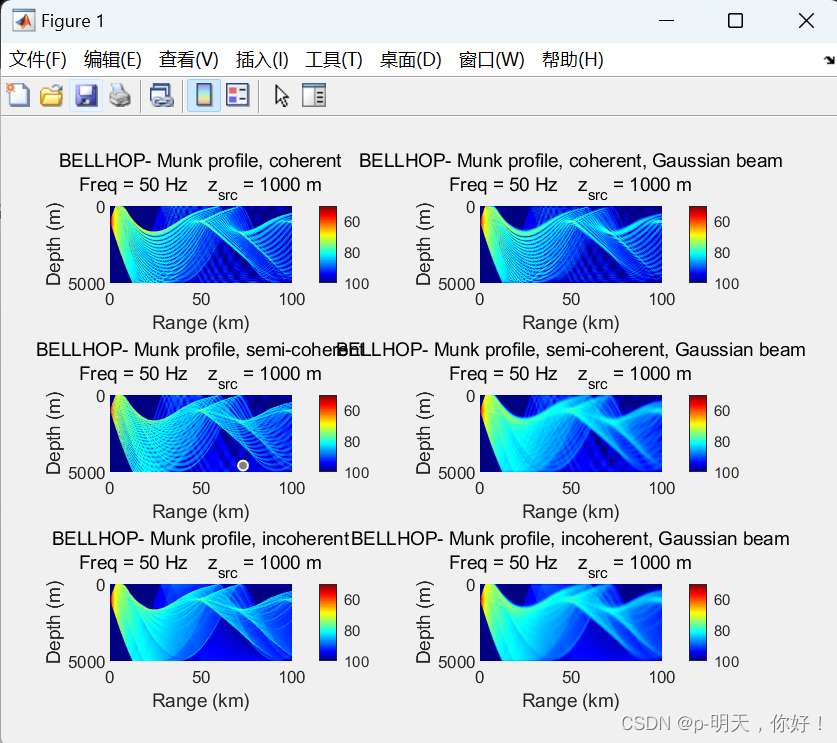Expand the overflow chevron at menu bar right
The height and width of the screenshot is (743, 837).
click(828, 59)
